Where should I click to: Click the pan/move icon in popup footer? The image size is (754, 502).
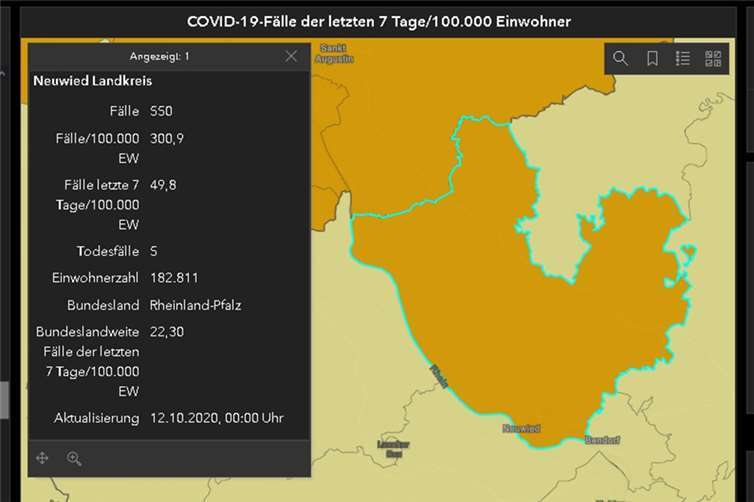point(43,458)
